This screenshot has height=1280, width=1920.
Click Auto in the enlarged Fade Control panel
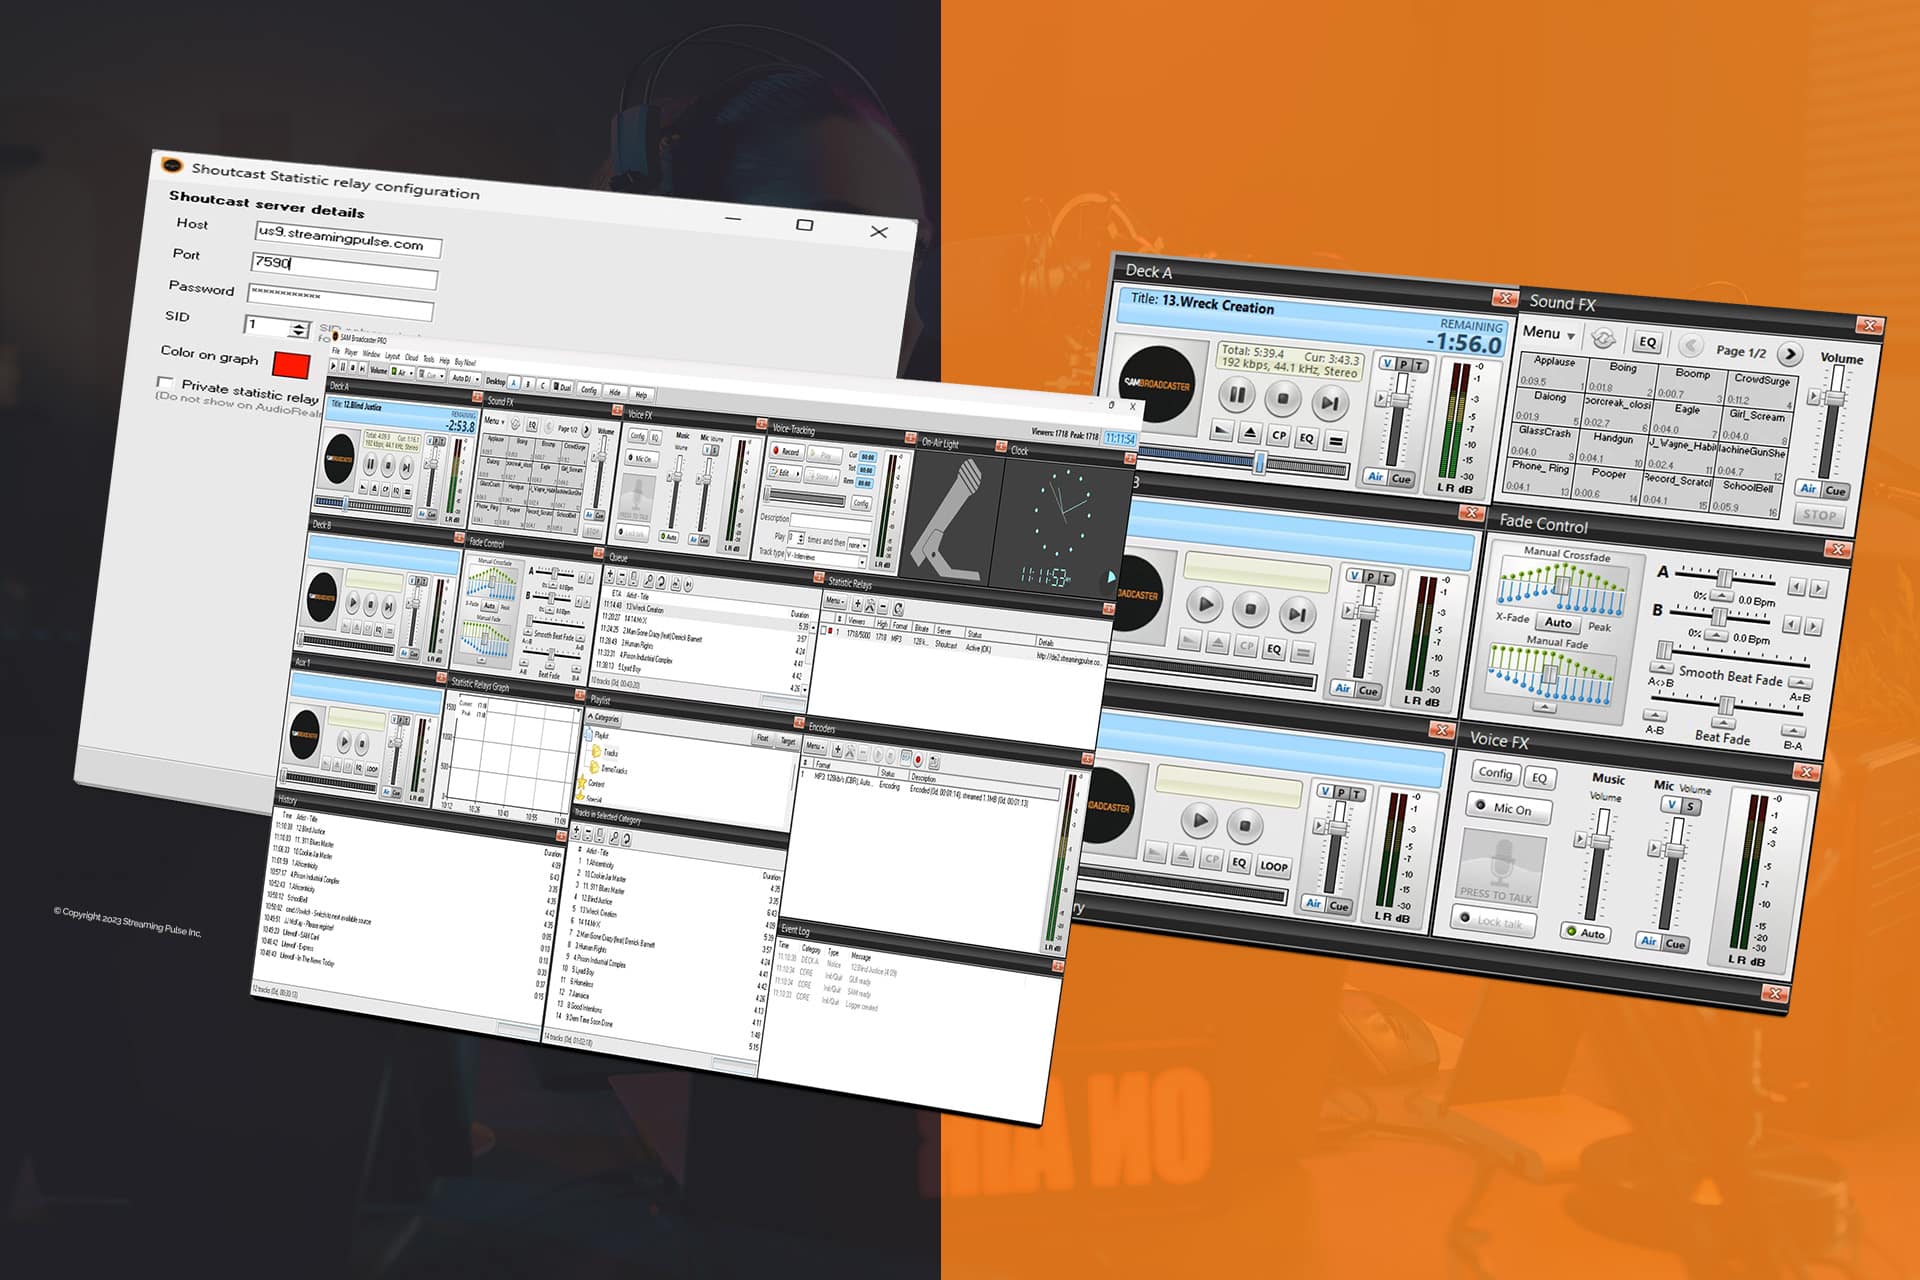coord(1558,622)
